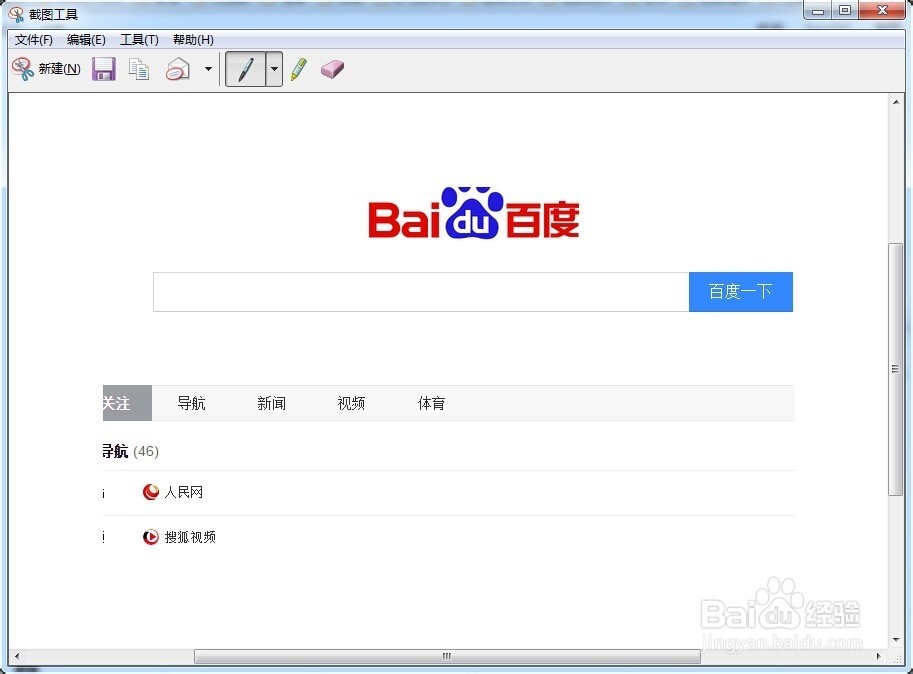Select the Pen tool
This screenshot has height=674, width=913.
245,69
